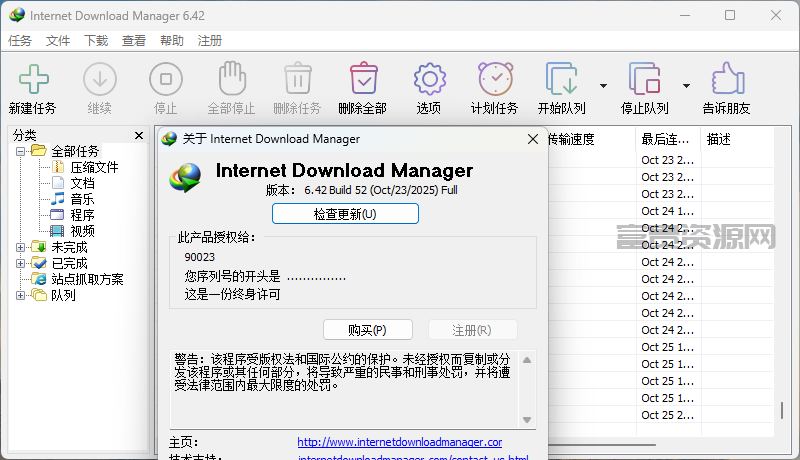Expand the 已完成 tree node
800x460 pixels.
20,263
